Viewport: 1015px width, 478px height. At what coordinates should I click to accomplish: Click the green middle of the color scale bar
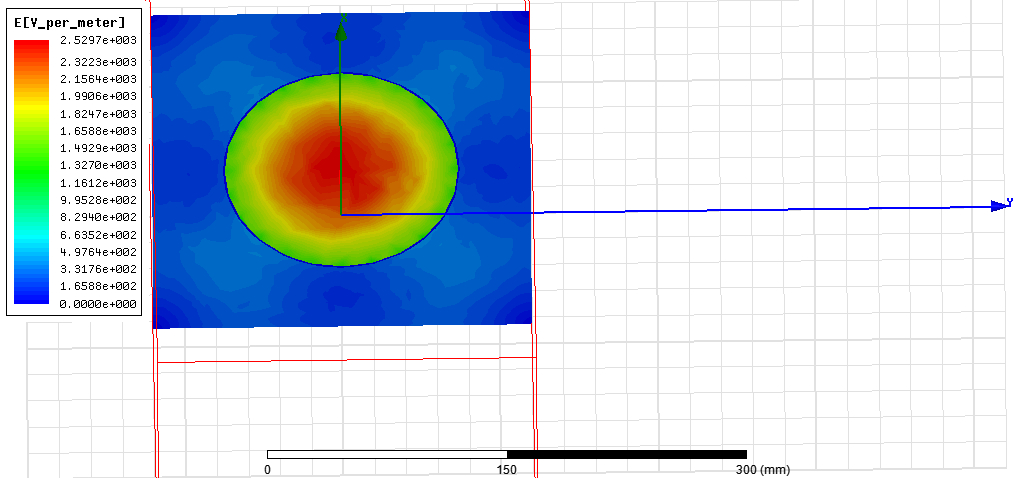click(32, 172)
